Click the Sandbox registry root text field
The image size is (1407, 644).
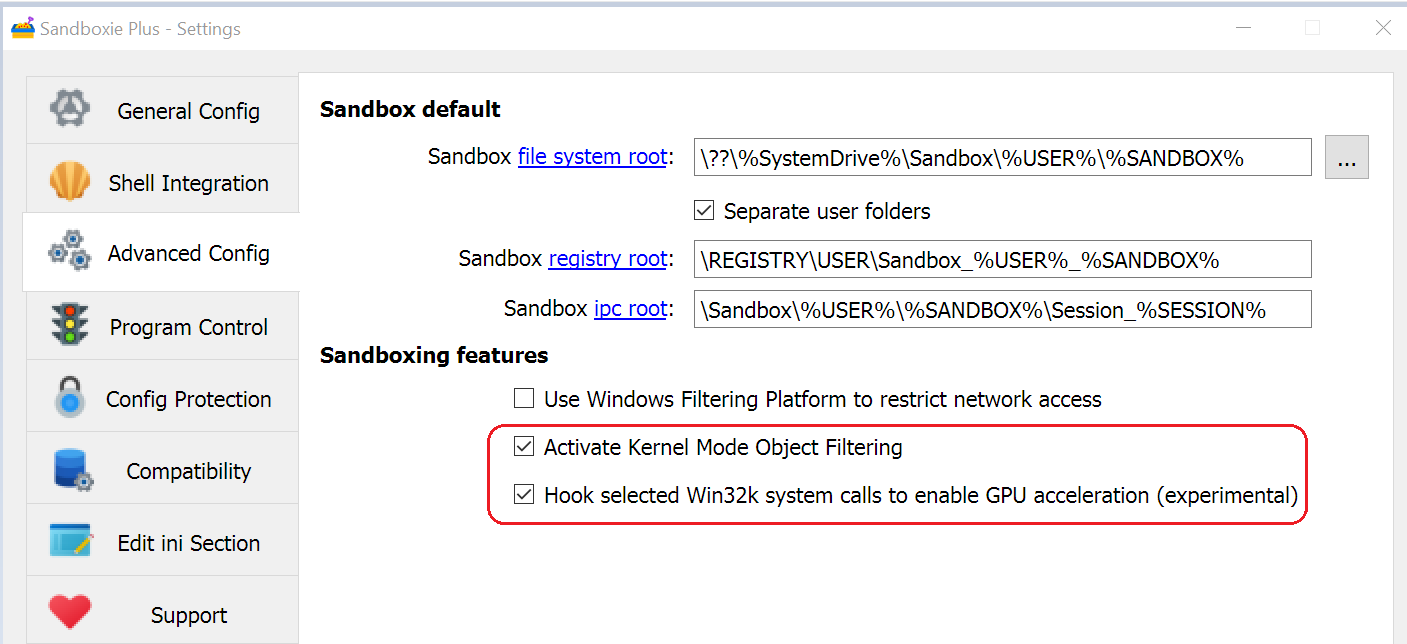pos(1002,259)
